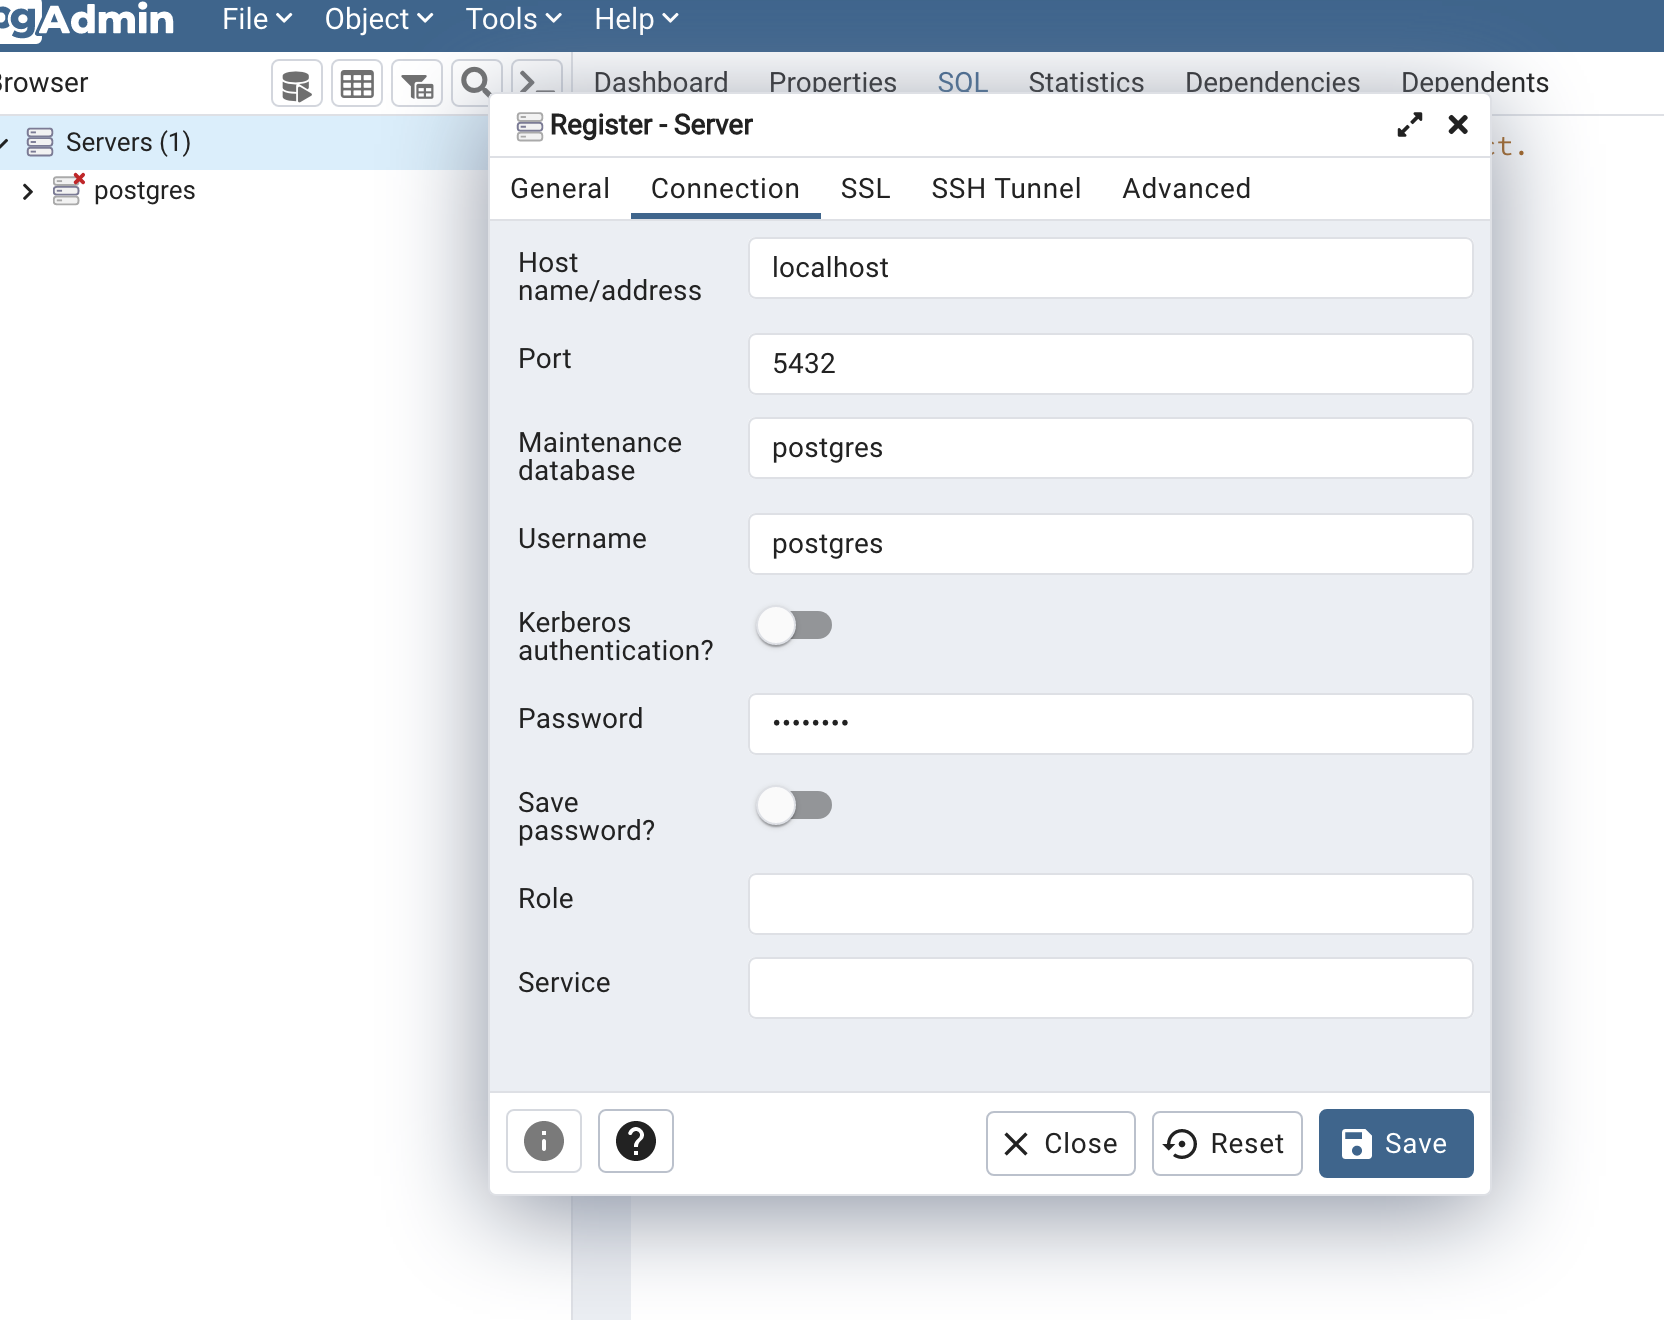Open the Tools menu dropdown
The image size is (1664, 1320).
513,19
